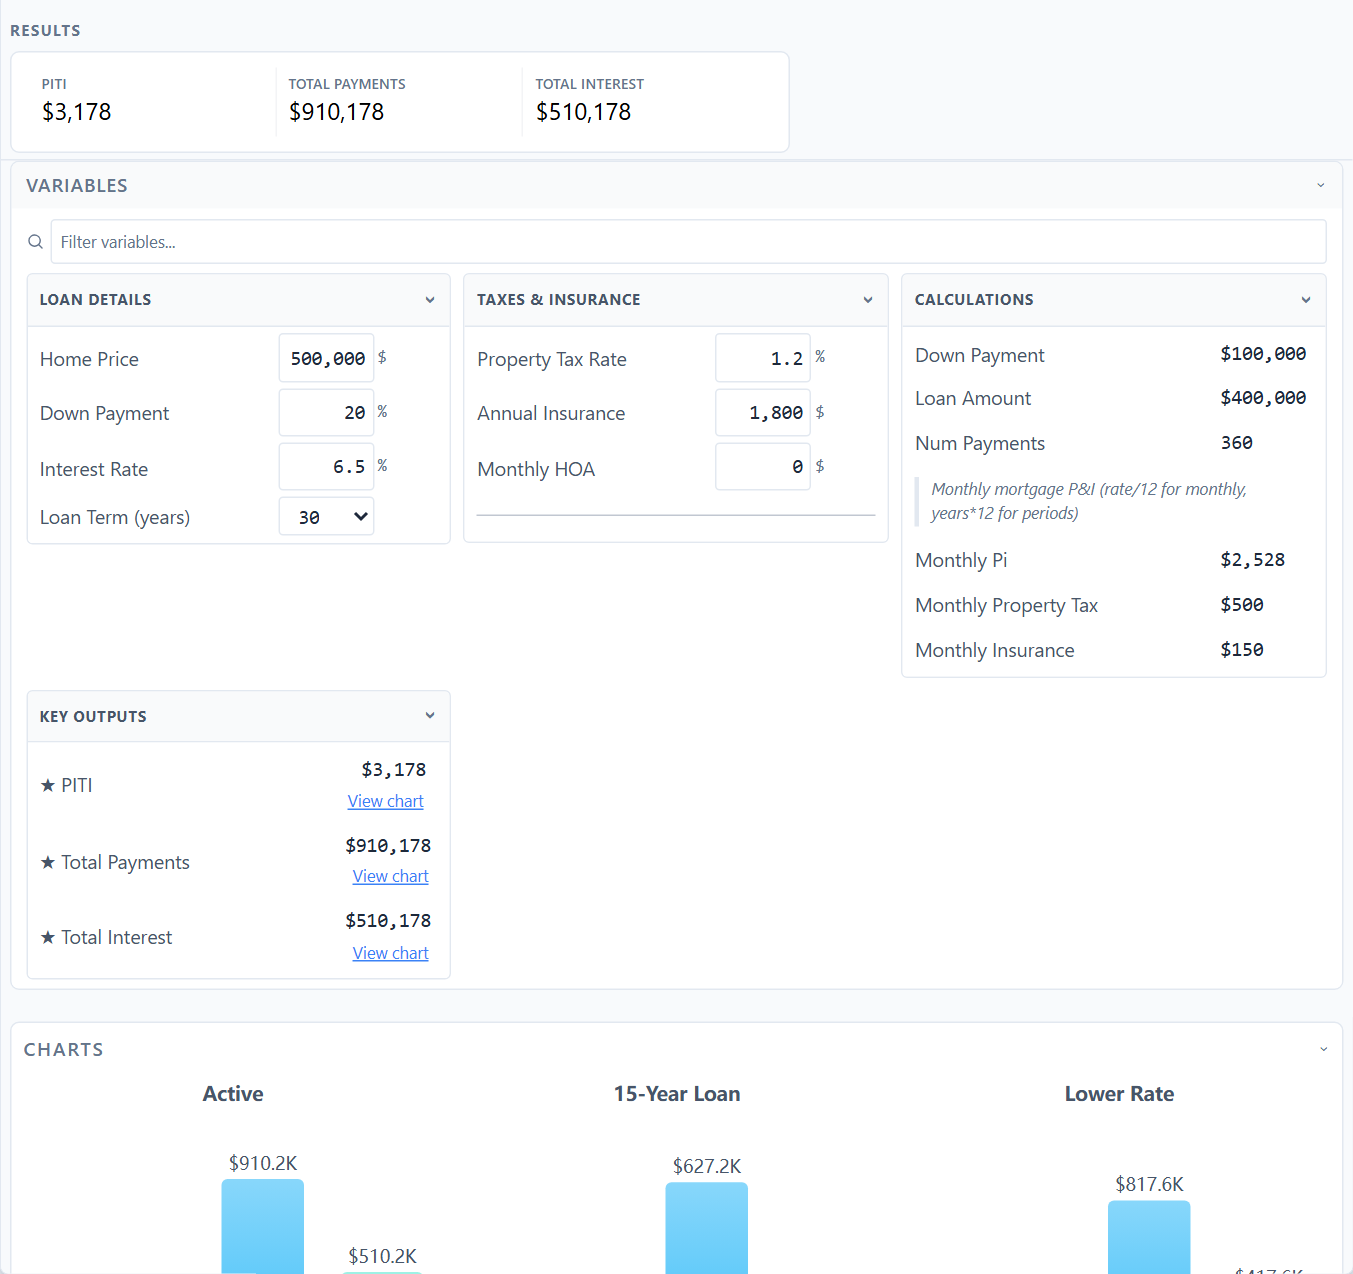
Task: Click the Total Payments result value $910,178
Action: click(337, 112)
